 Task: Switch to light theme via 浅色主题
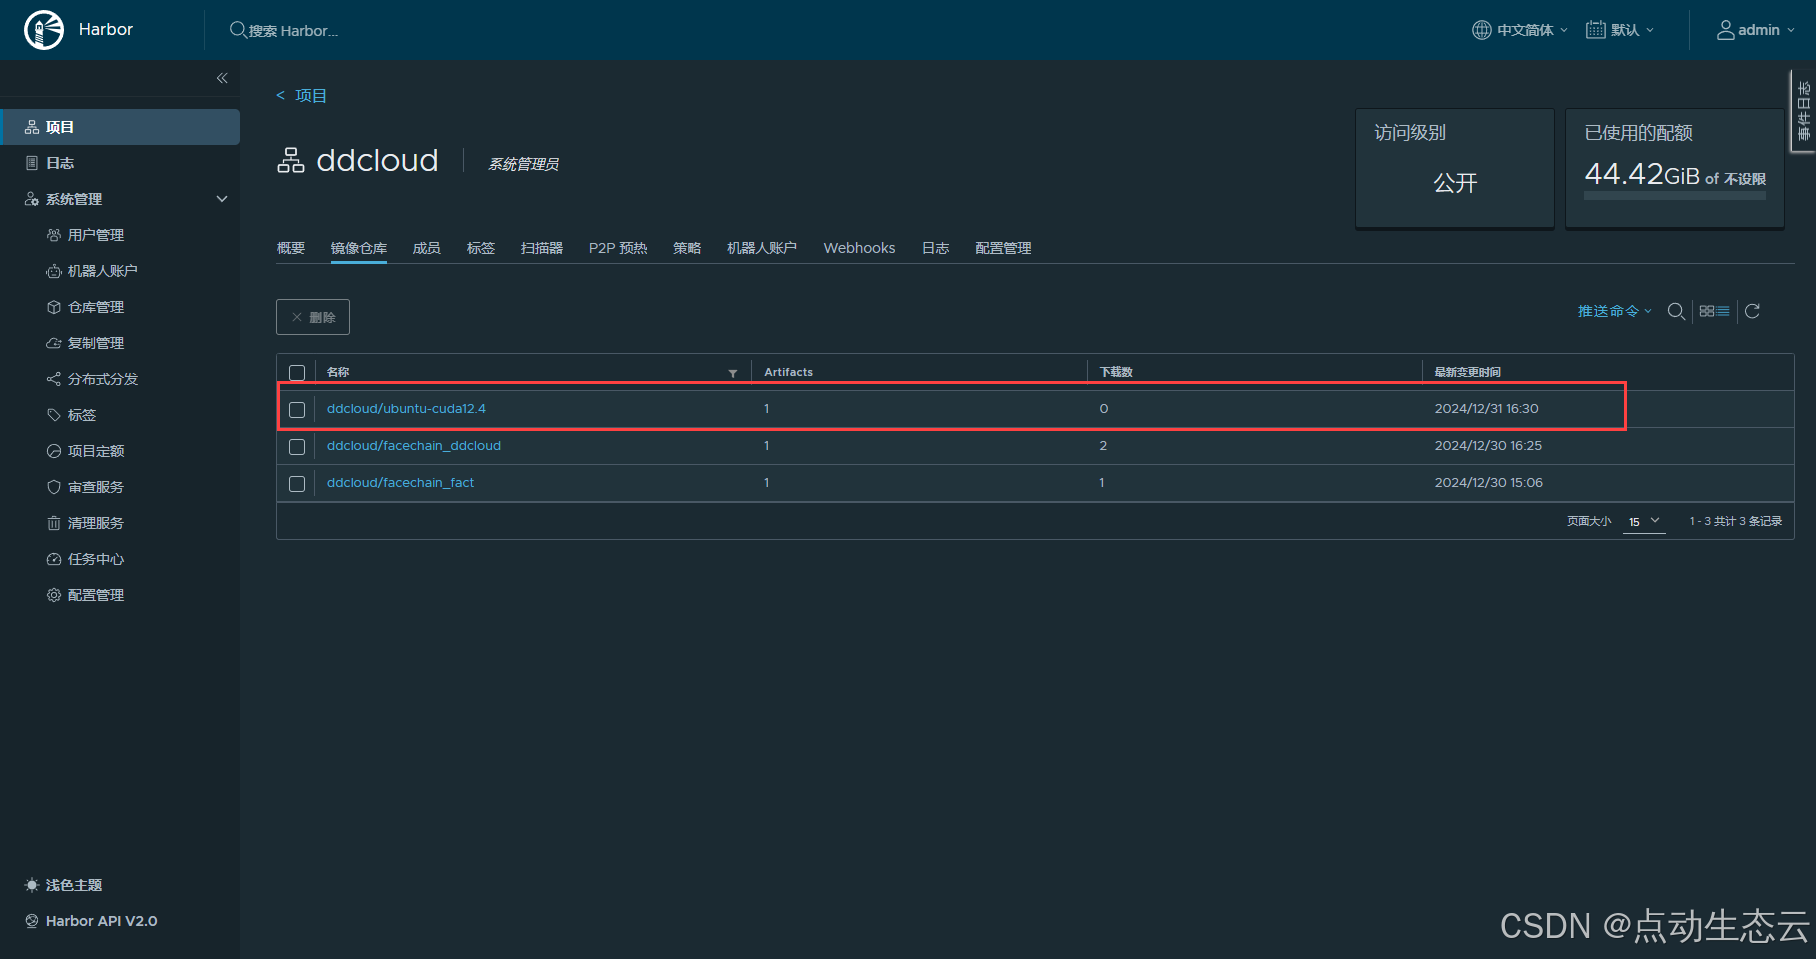(64, 885)
